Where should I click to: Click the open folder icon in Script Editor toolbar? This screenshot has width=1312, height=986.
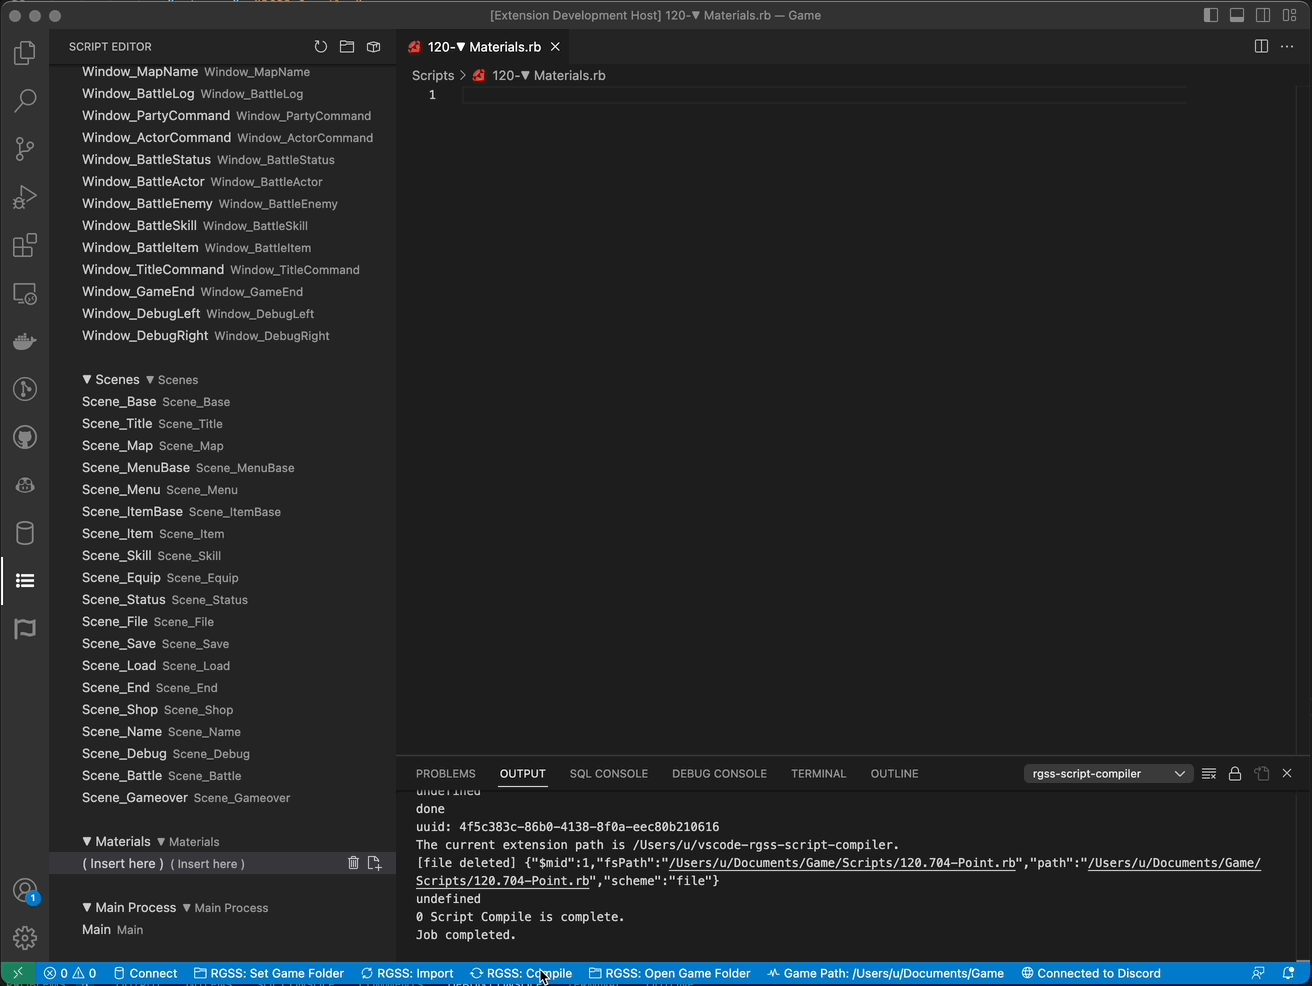pos(346,46)
